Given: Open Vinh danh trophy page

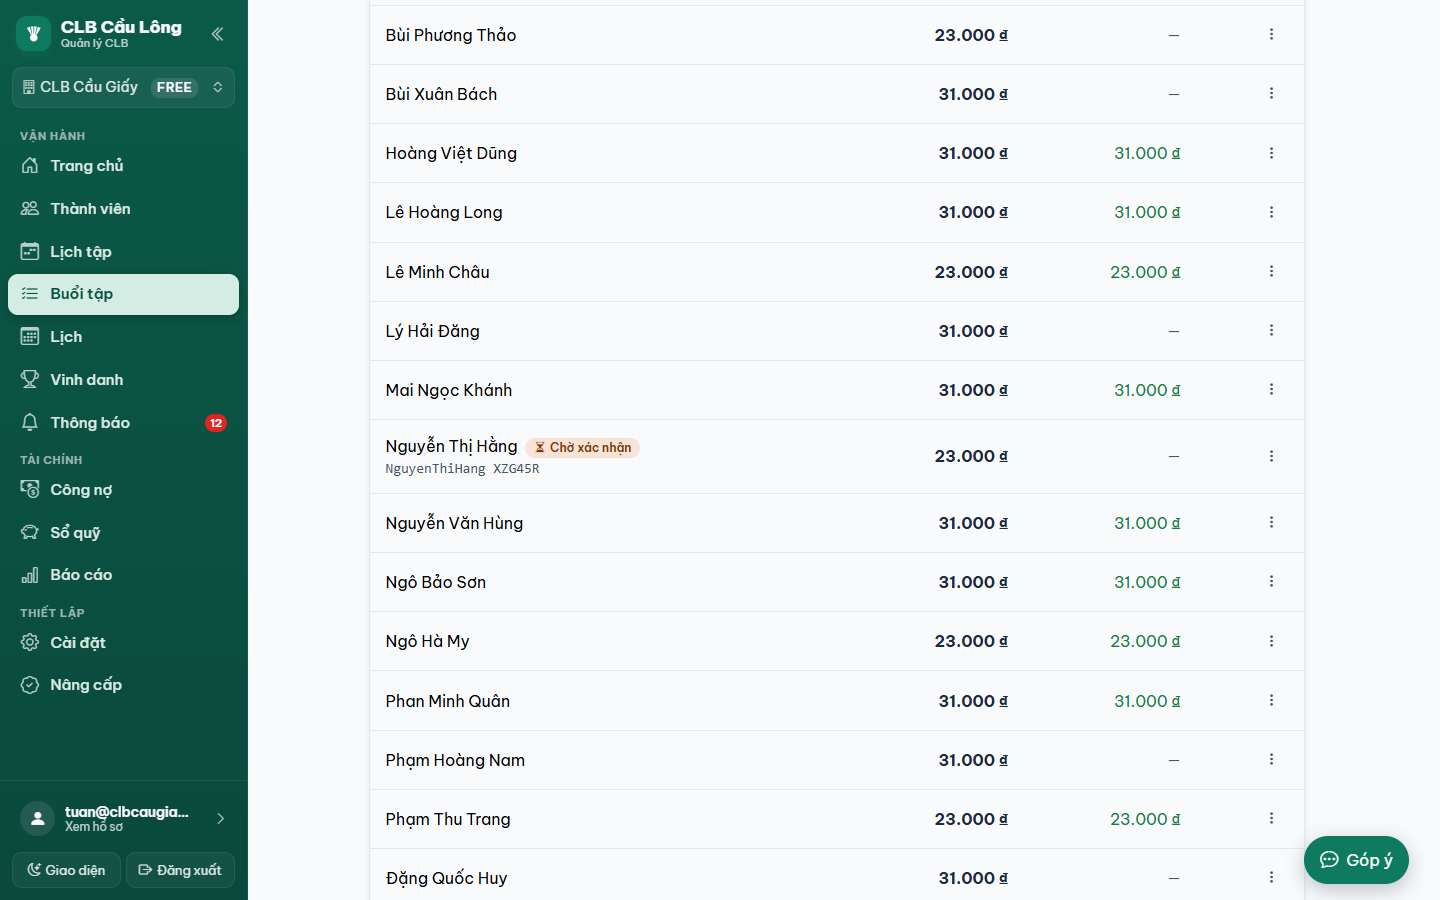Looking at the screenshot, I should (x=123, y=380).
